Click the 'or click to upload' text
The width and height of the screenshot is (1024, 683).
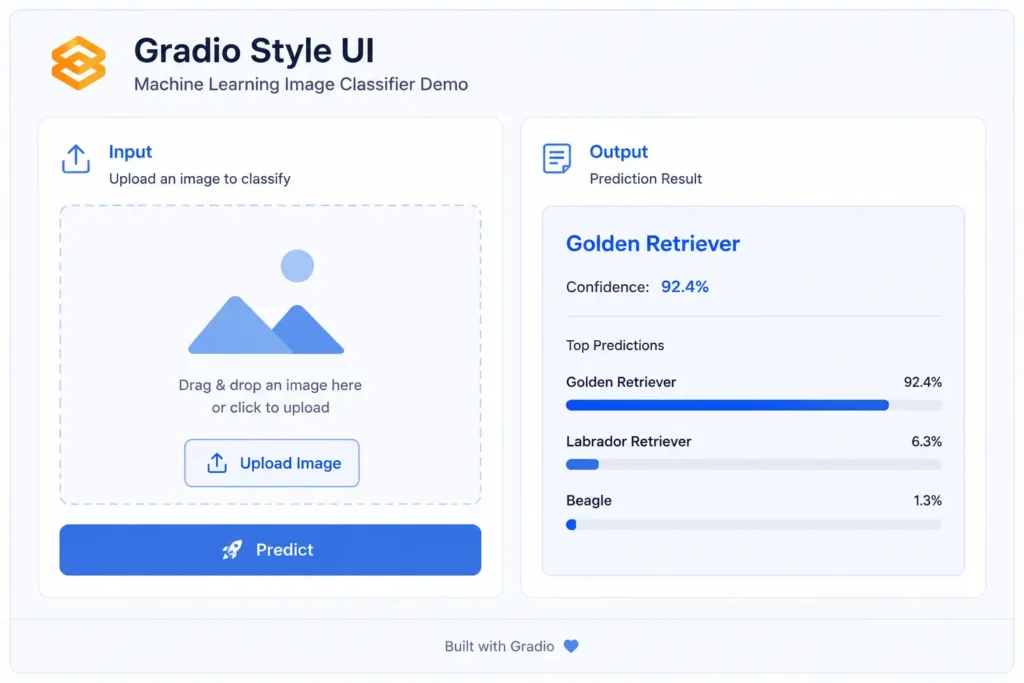(x=270, y=407)
